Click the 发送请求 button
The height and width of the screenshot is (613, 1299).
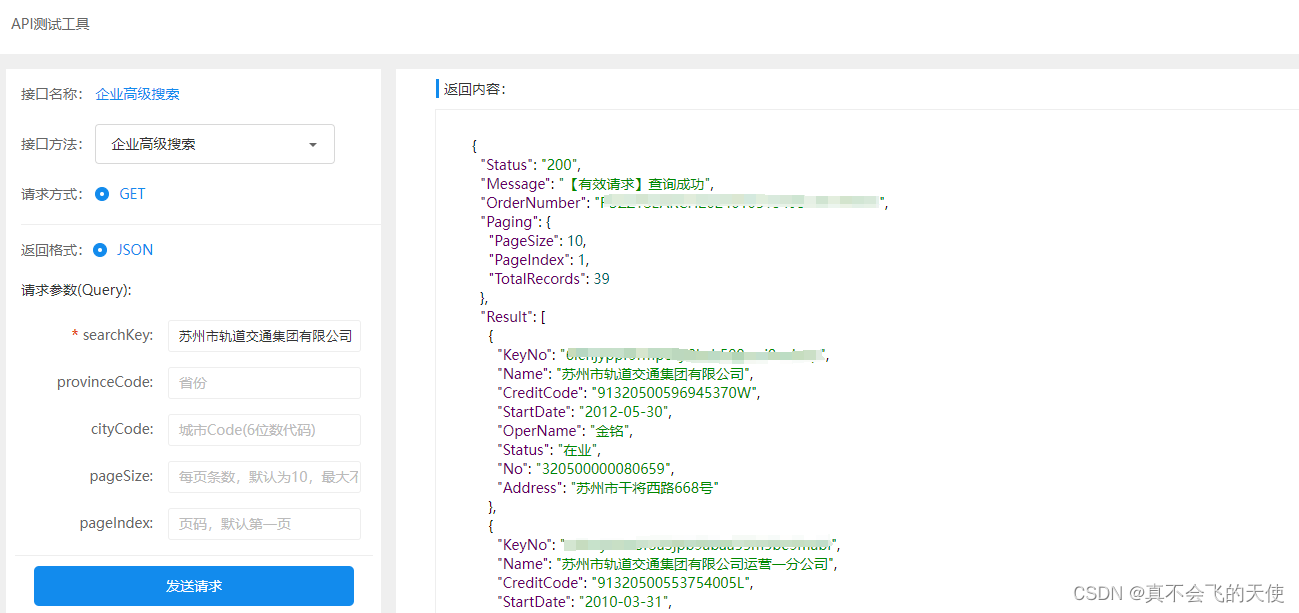point(194,586)
